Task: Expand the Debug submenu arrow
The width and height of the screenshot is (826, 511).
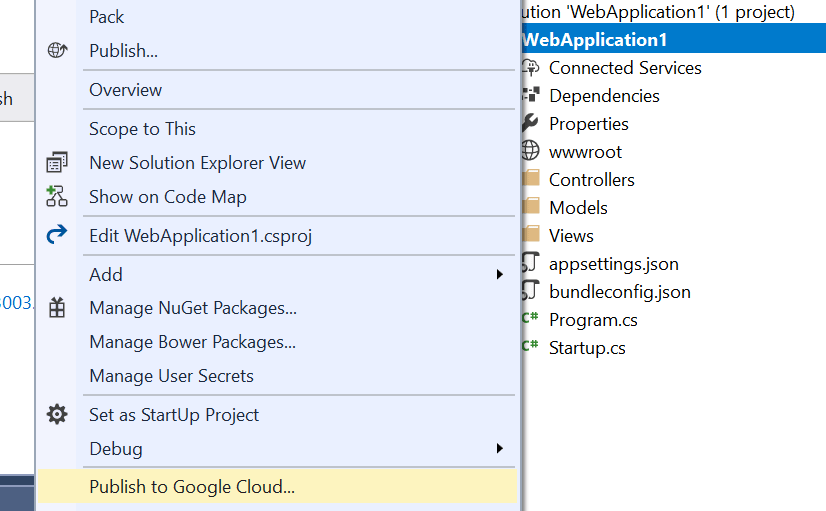Action: pyautogui.click(x=499, y=448)
